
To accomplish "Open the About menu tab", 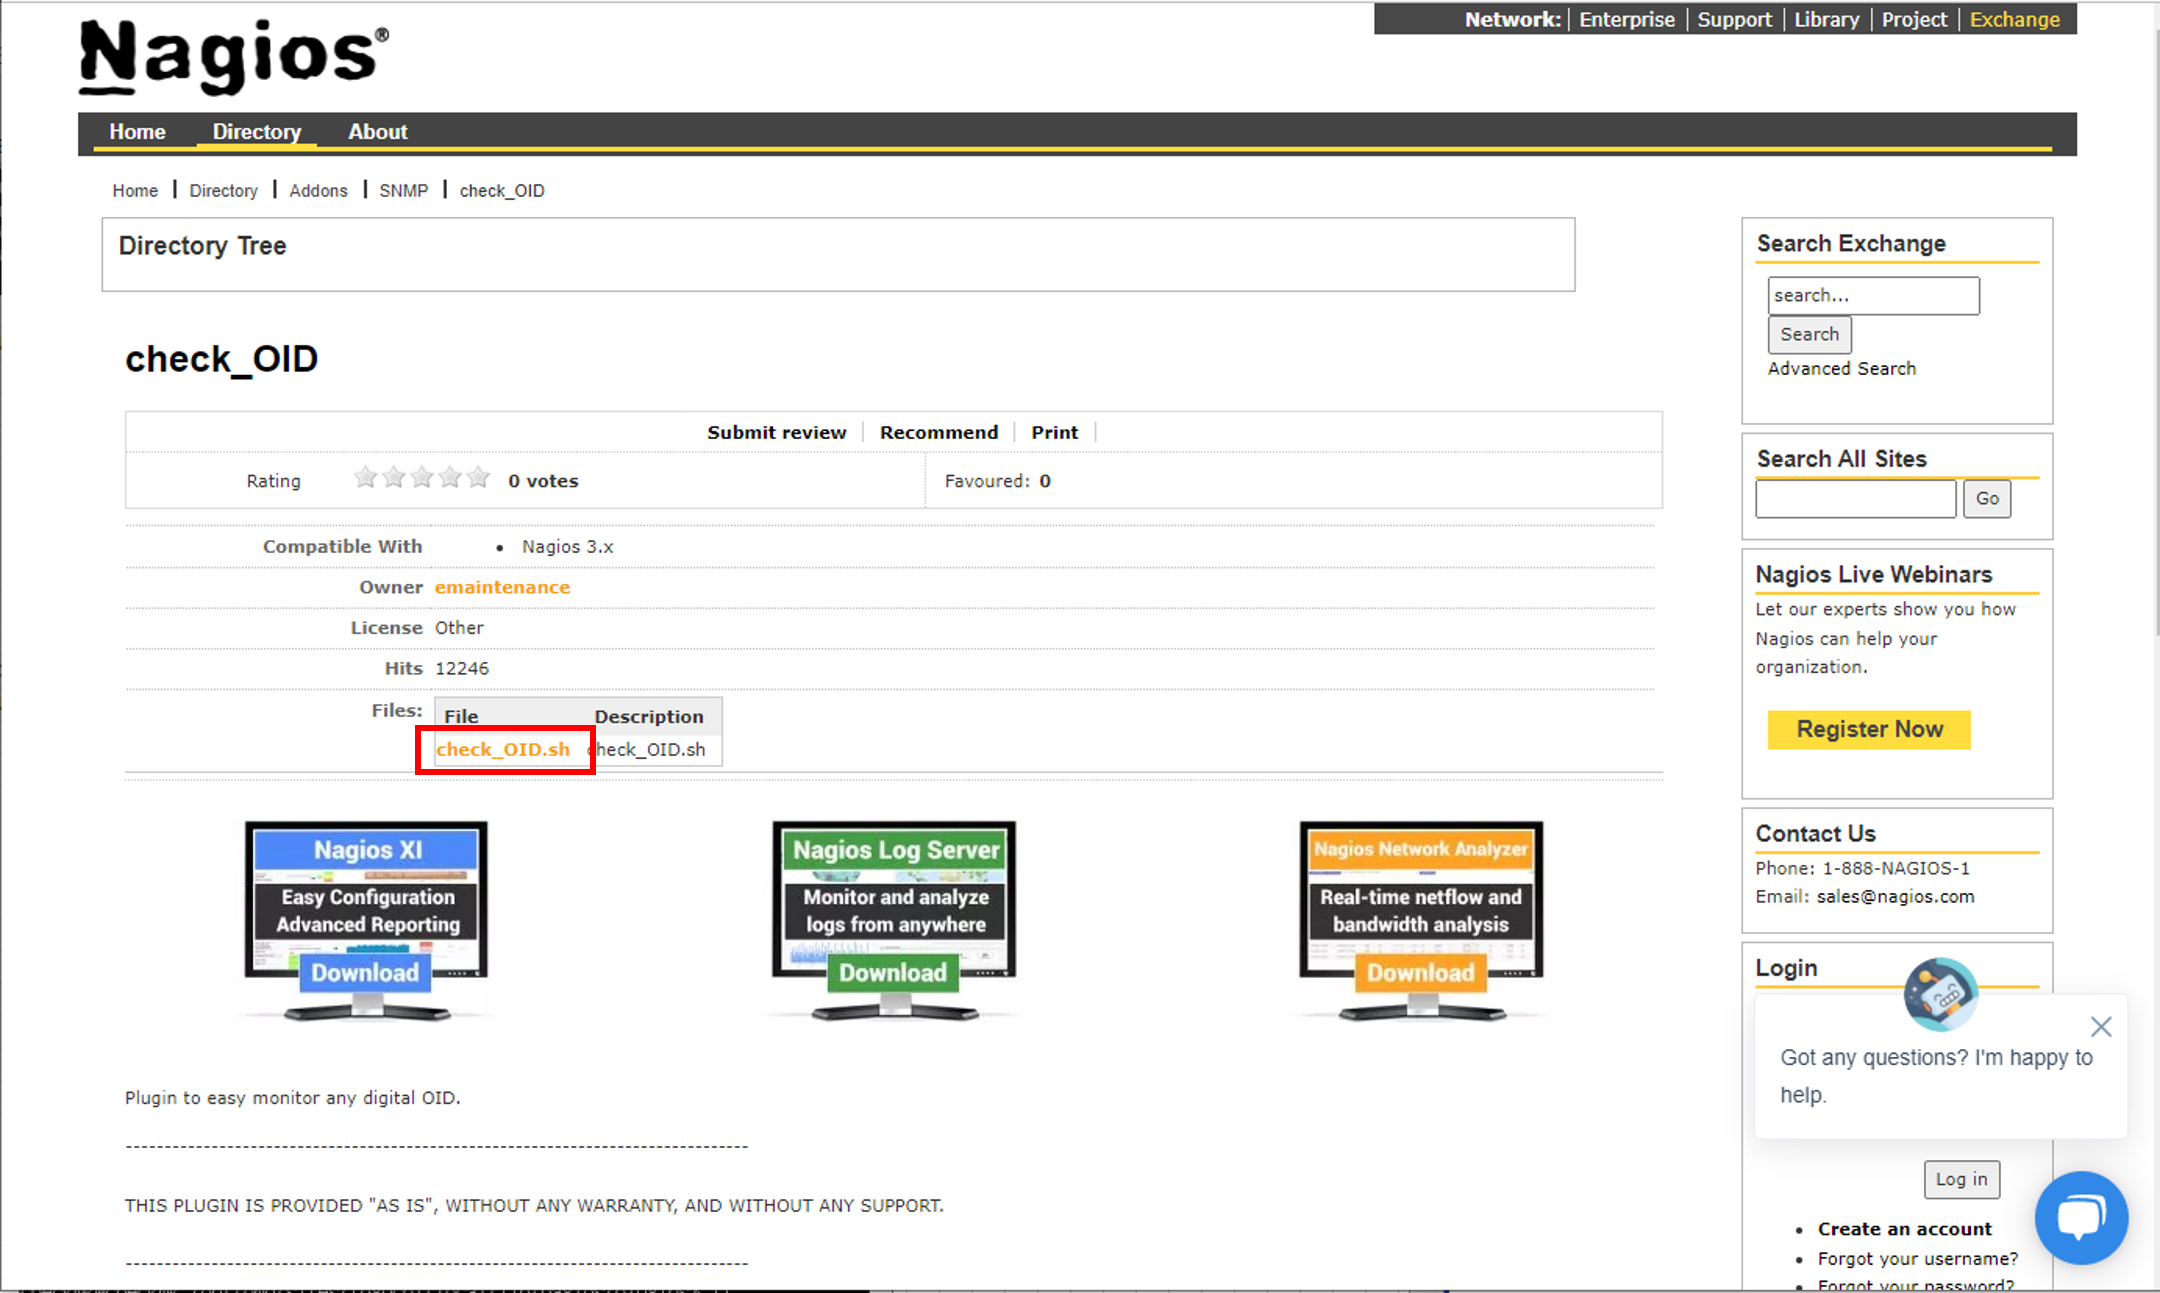I will coord(377,131).
